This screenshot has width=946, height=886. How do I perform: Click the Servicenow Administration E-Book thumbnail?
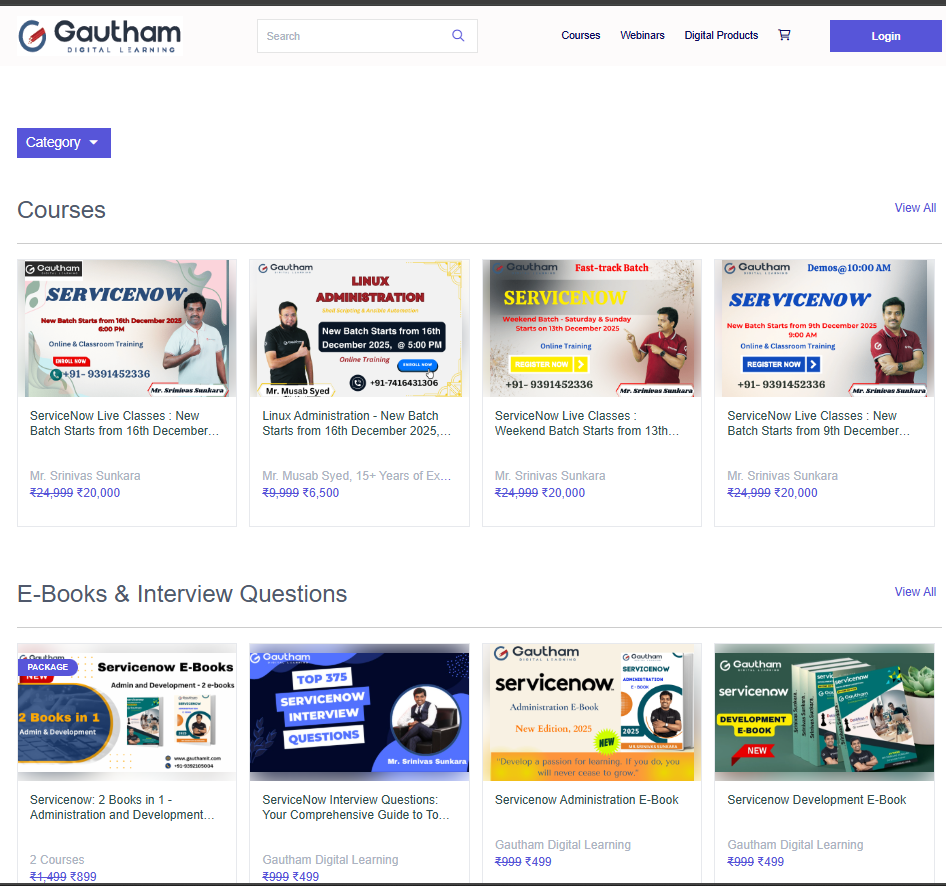click(591, 712)
